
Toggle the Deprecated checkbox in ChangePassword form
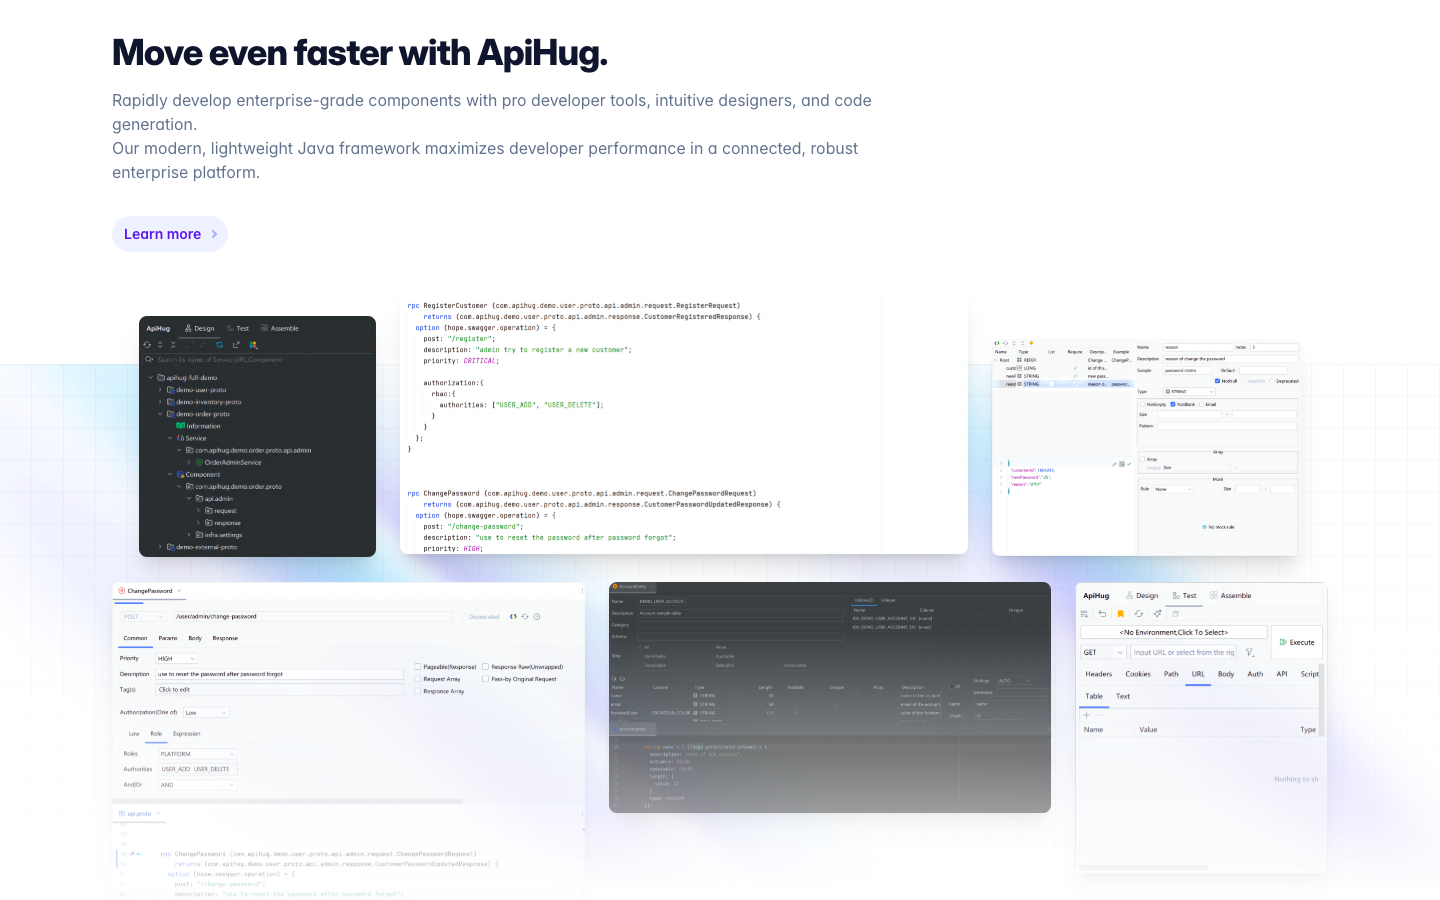(462, 617)
